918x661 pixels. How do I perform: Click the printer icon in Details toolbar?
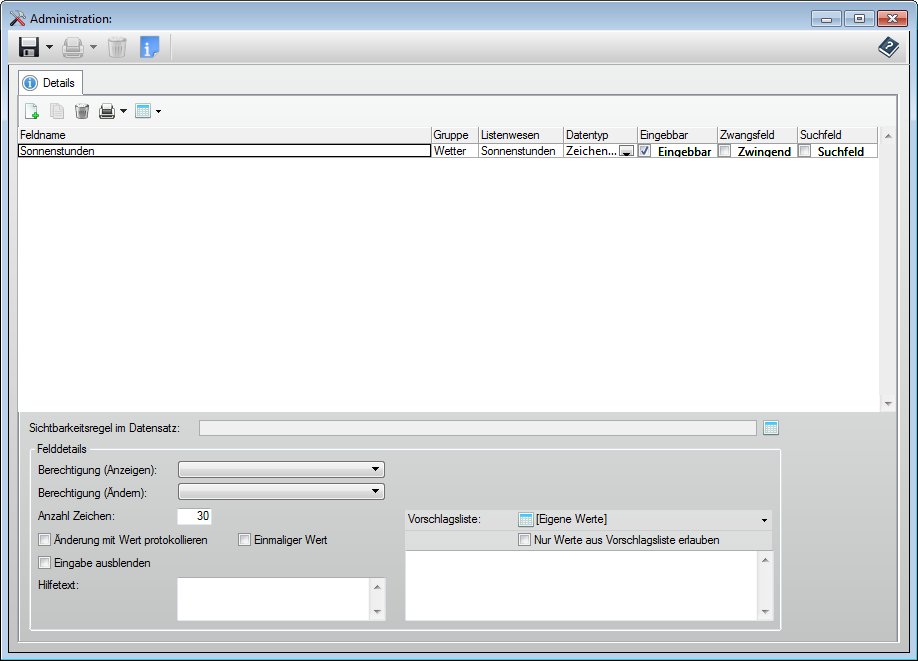[107, 111]
